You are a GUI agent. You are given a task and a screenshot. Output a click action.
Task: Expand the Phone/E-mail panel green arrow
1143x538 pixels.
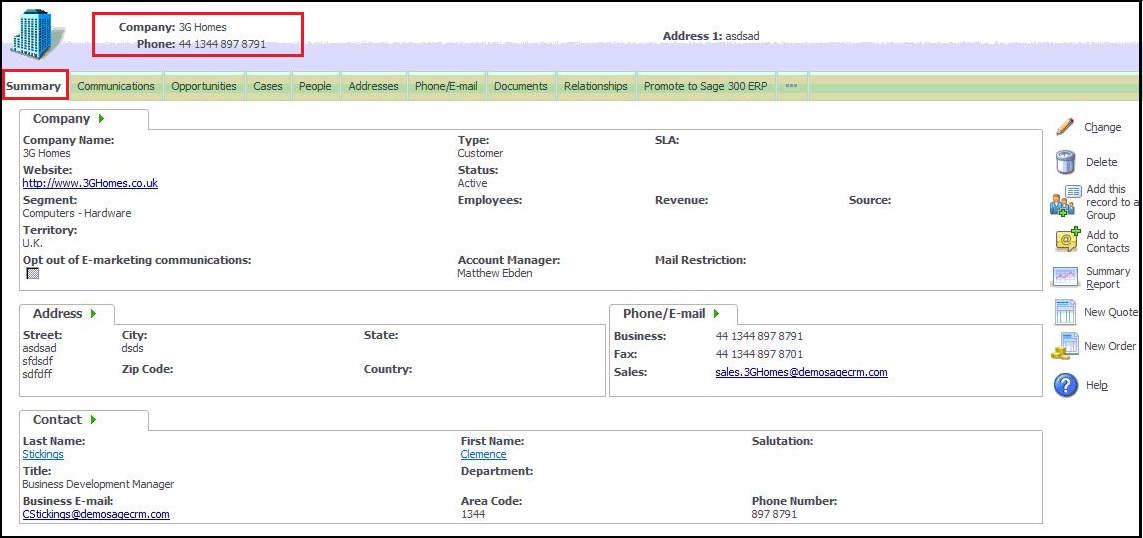tap(717, 313)
